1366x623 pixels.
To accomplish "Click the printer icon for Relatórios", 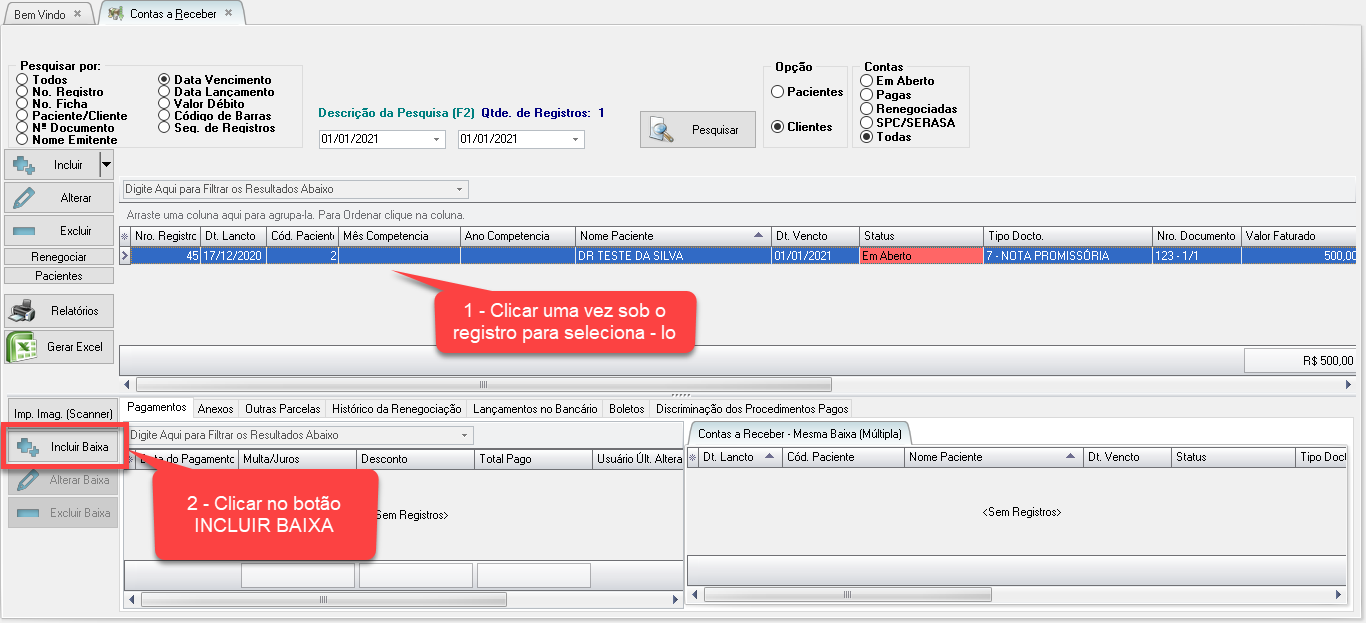I will [x=23, y=311].
